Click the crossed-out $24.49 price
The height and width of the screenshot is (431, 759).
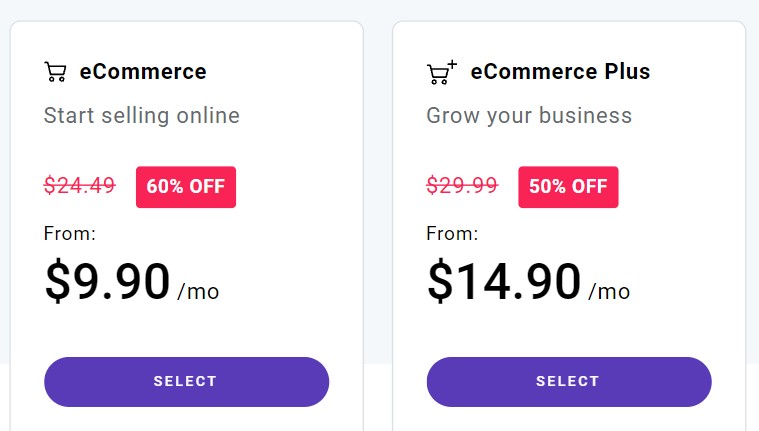click(79, 185)
